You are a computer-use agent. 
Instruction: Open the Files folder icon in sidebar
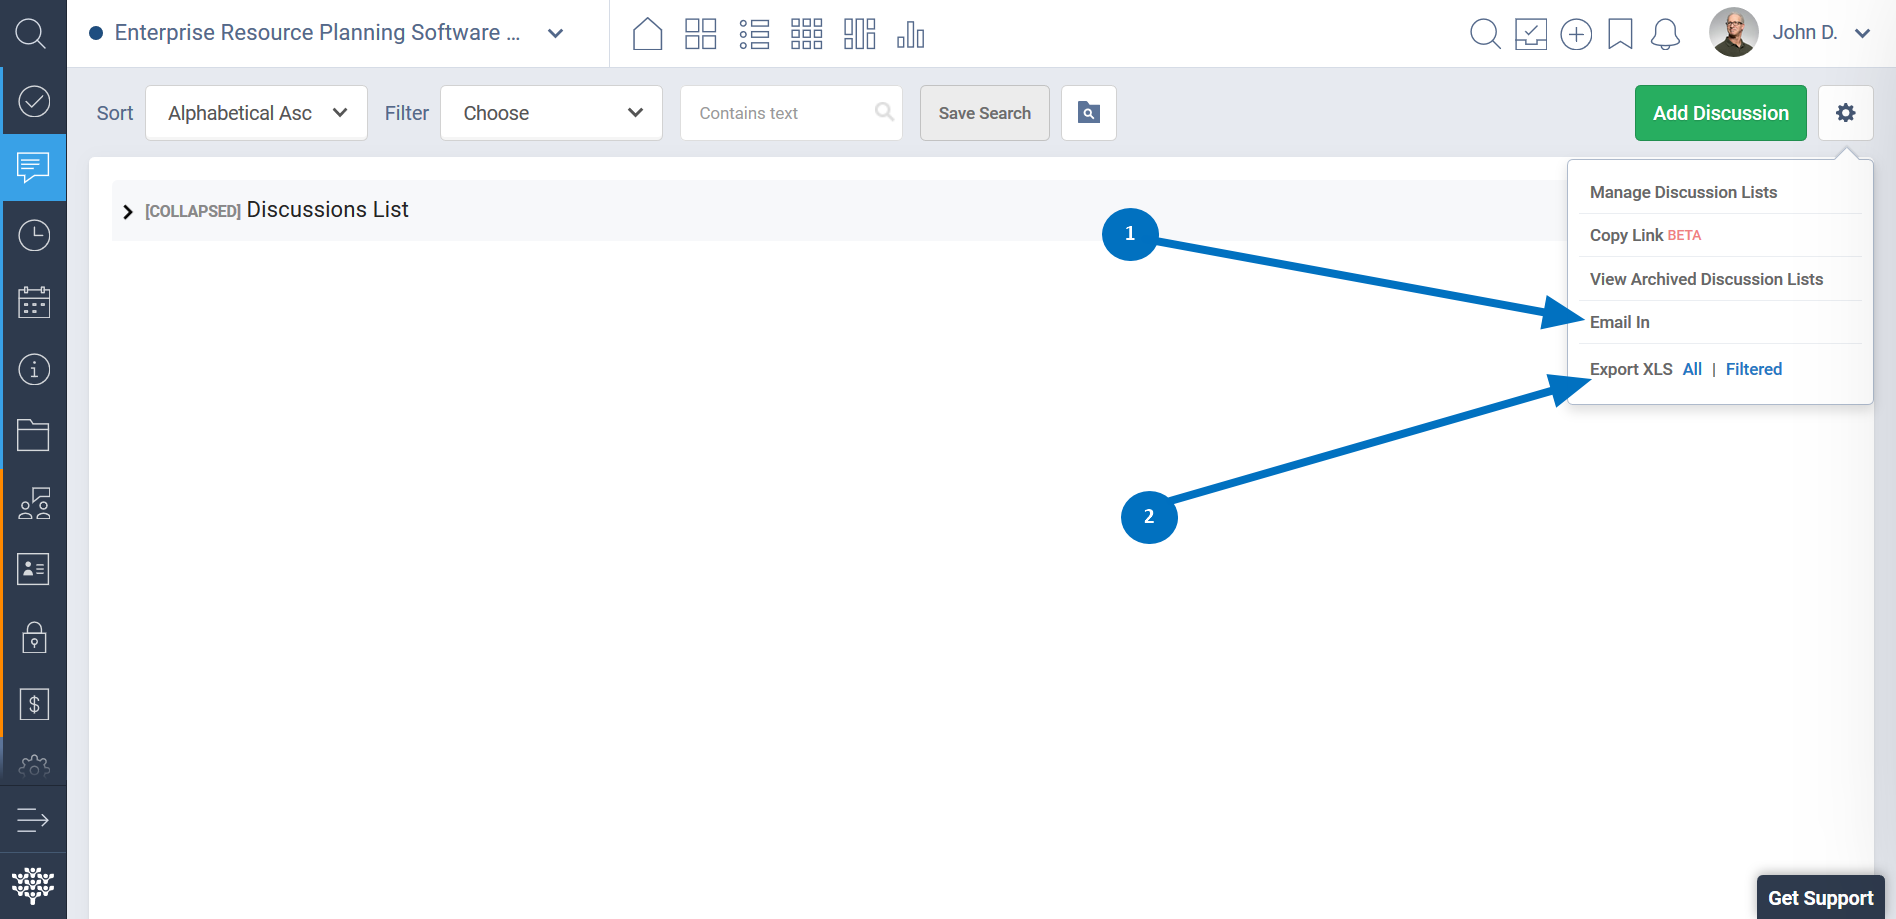(x=34, y=435)
